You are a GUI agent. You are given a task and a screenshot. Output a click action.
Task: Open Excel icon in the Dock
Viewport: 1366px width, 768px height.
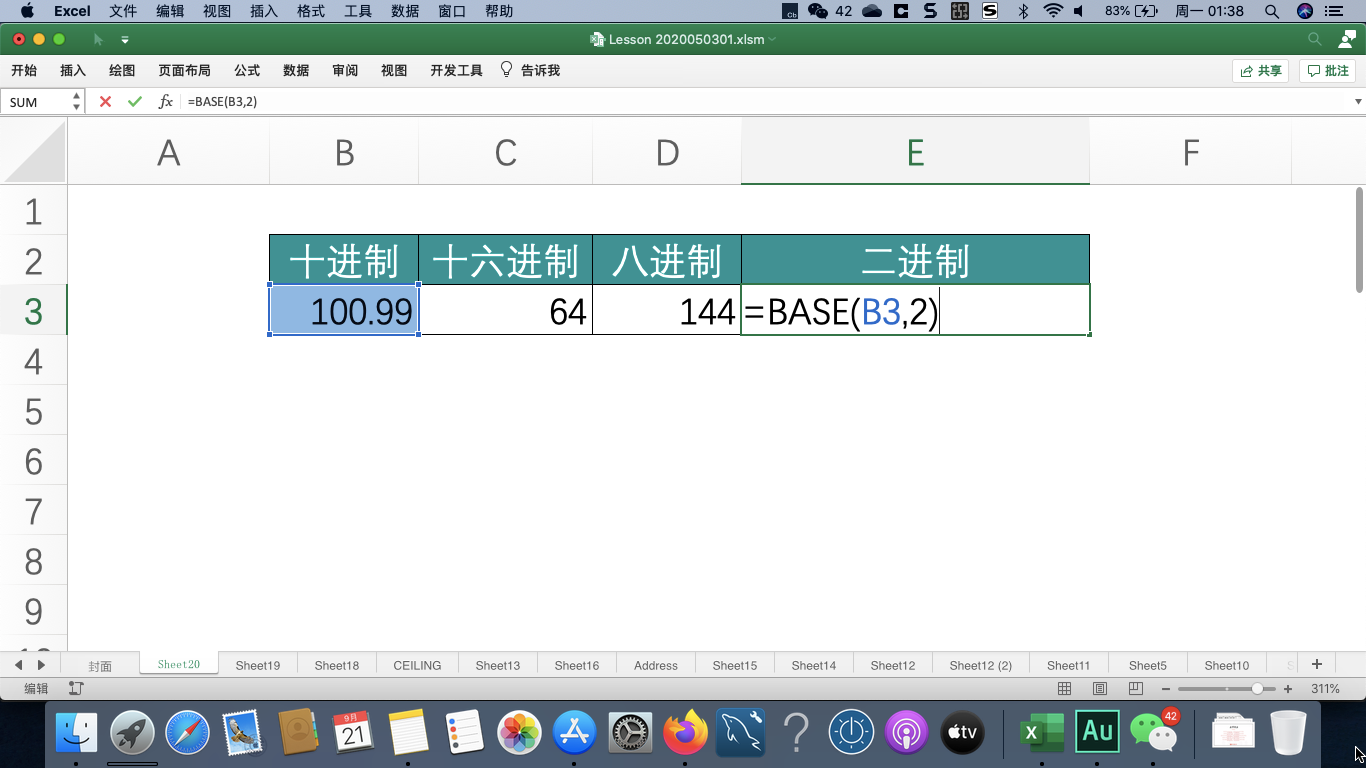[x=1041, y=733]
